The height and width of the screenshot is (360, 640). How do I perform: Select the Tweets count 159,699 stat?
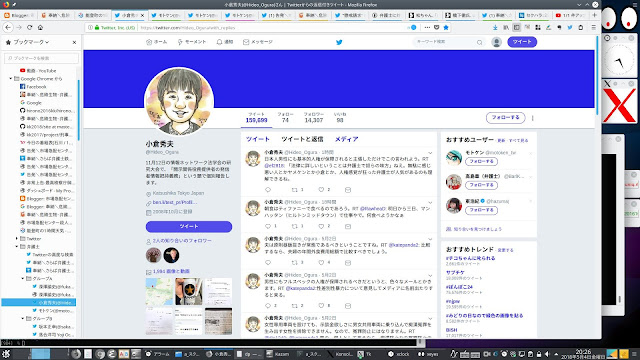pos(256,118)
